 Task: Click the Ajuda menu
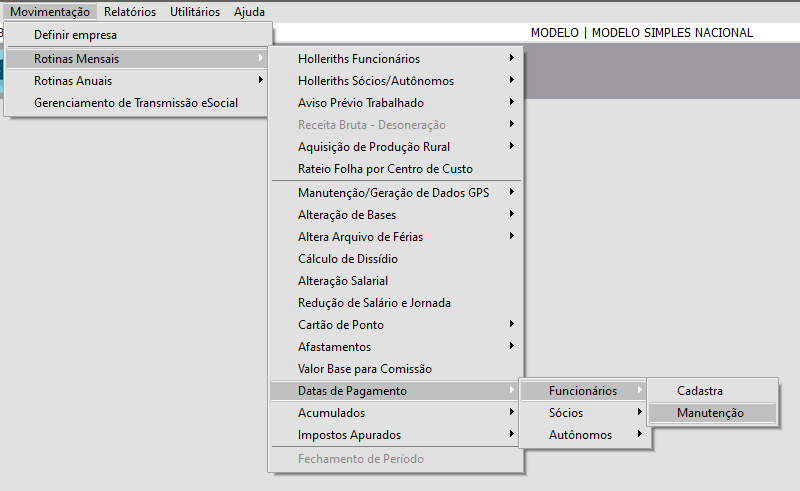click(249, 12)
